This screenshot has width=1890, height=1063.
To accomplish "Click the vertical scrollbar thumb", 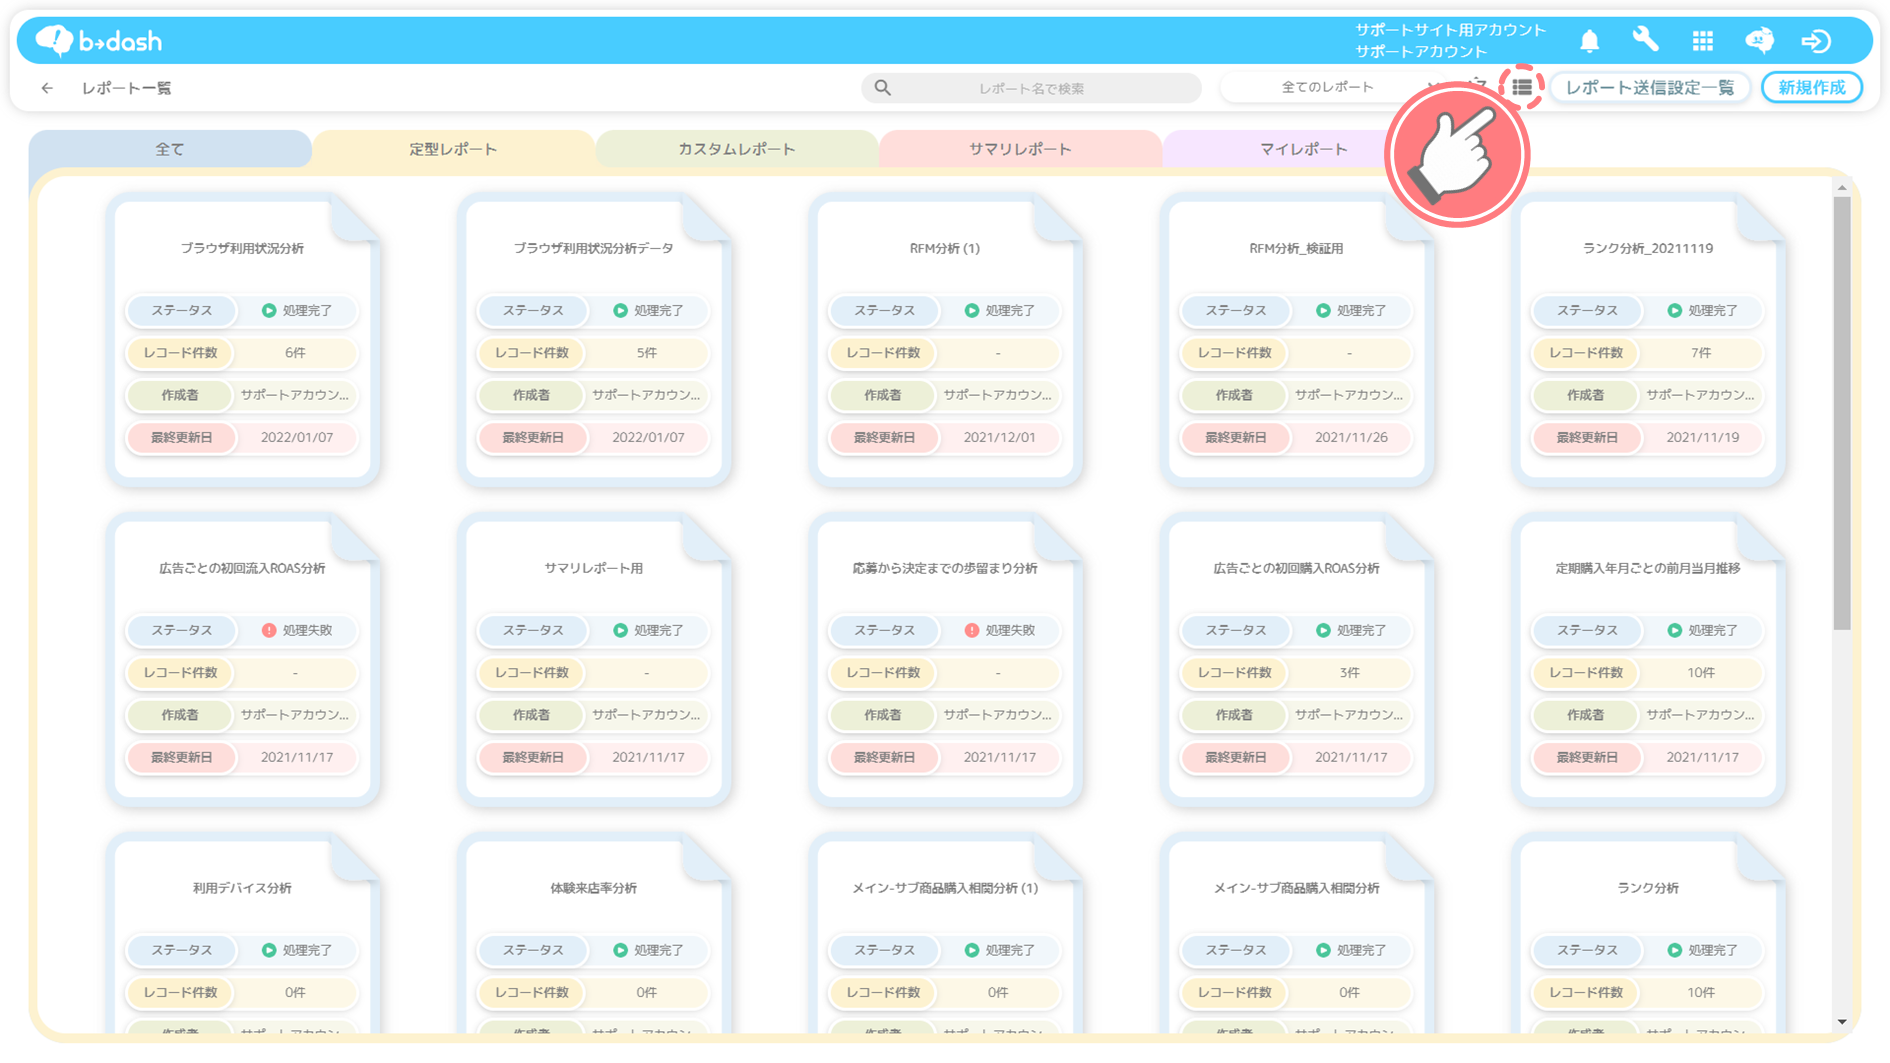I will tap(1842, 413).
